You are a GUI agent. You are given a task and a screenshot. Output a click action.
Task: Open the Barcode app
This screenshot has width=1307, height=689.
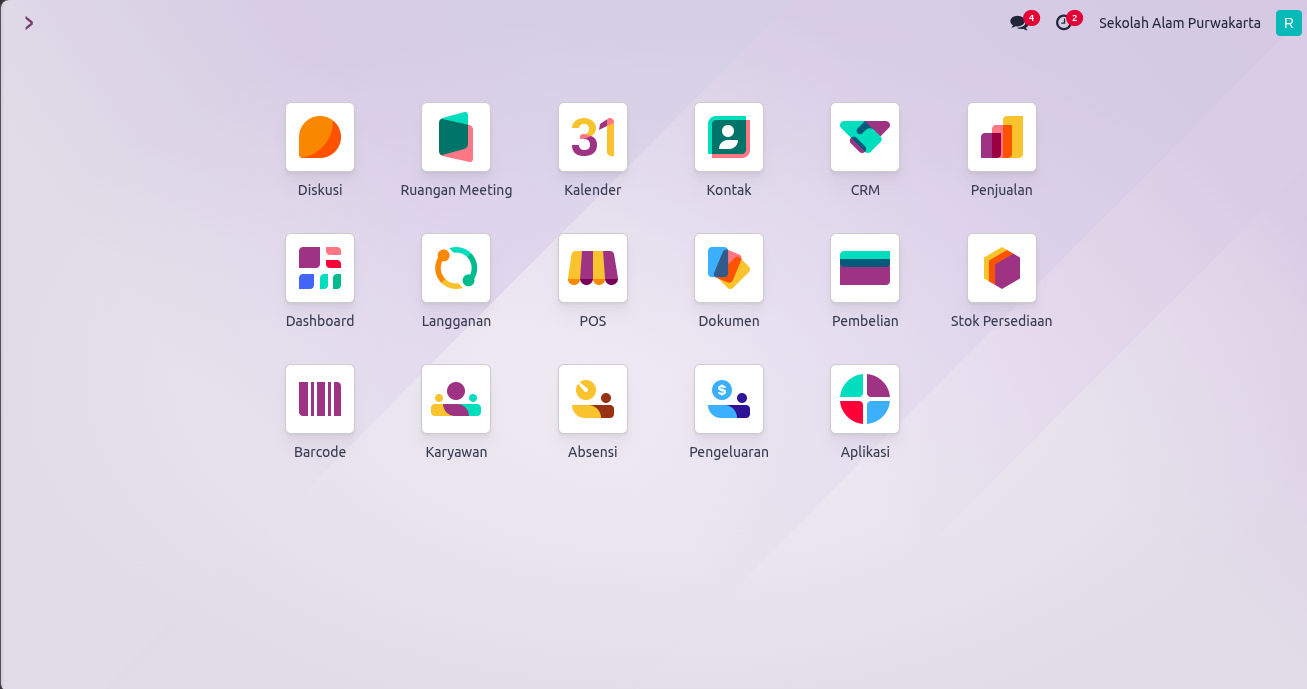pyautogui.click(x=320, y=399)
